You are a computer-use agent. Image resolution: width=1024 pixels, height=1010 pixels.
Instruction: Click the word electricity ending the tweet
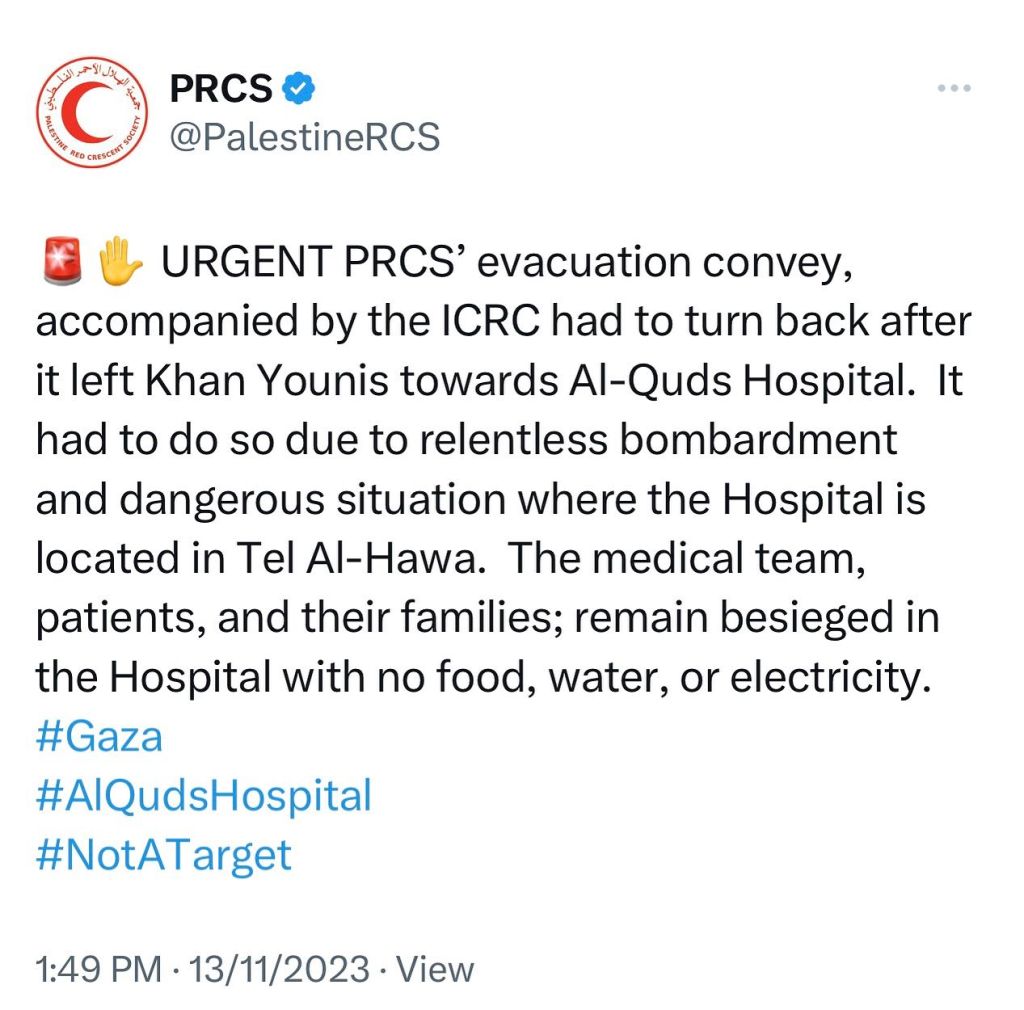[x=830, y=678]
